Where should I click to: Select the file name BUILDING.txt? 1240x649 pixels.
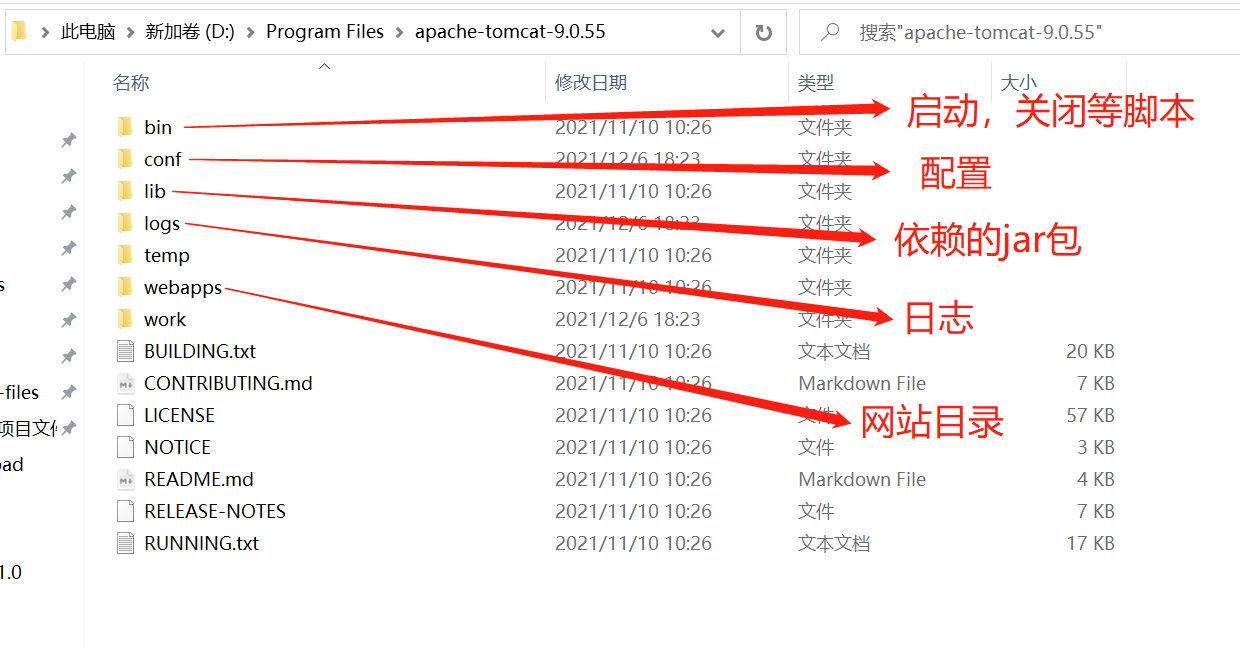coord(200,351)
